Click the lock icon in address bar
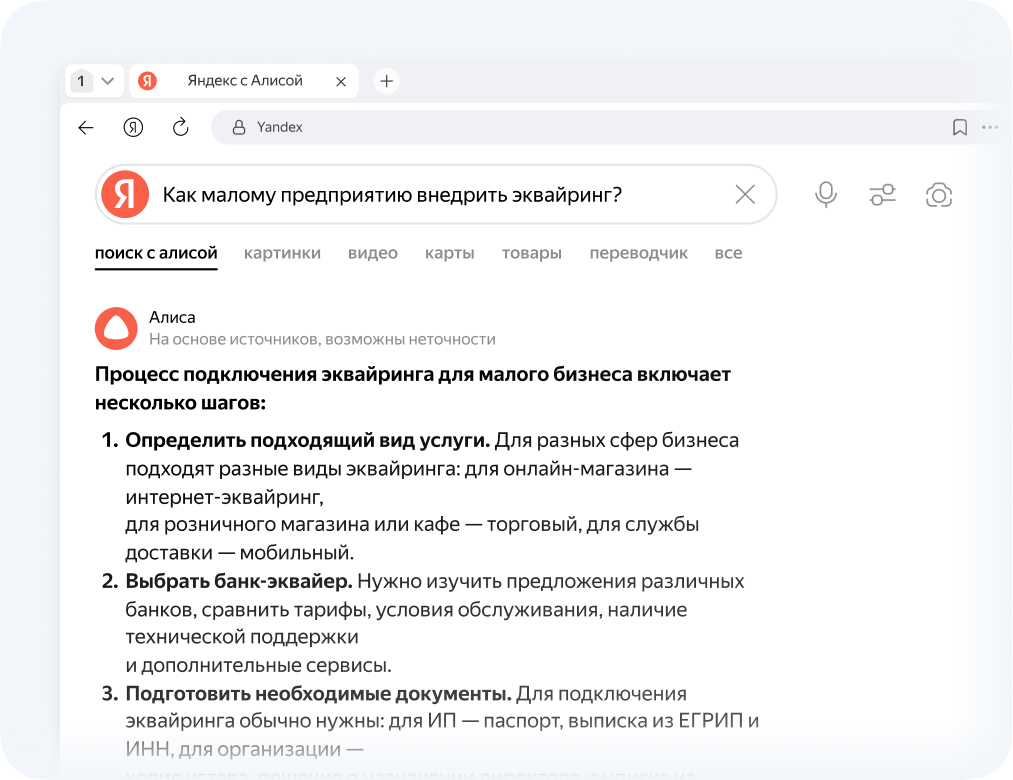 click(239, 127)
